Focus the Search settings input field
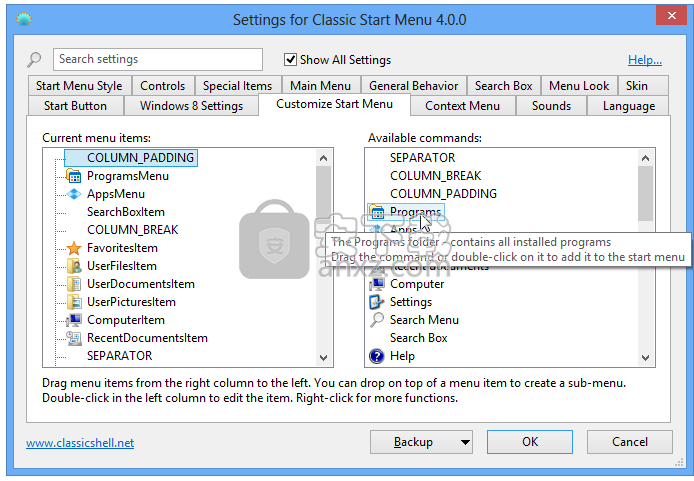Image resolution: width=694 pixels, height=481 pixels. 158,59
